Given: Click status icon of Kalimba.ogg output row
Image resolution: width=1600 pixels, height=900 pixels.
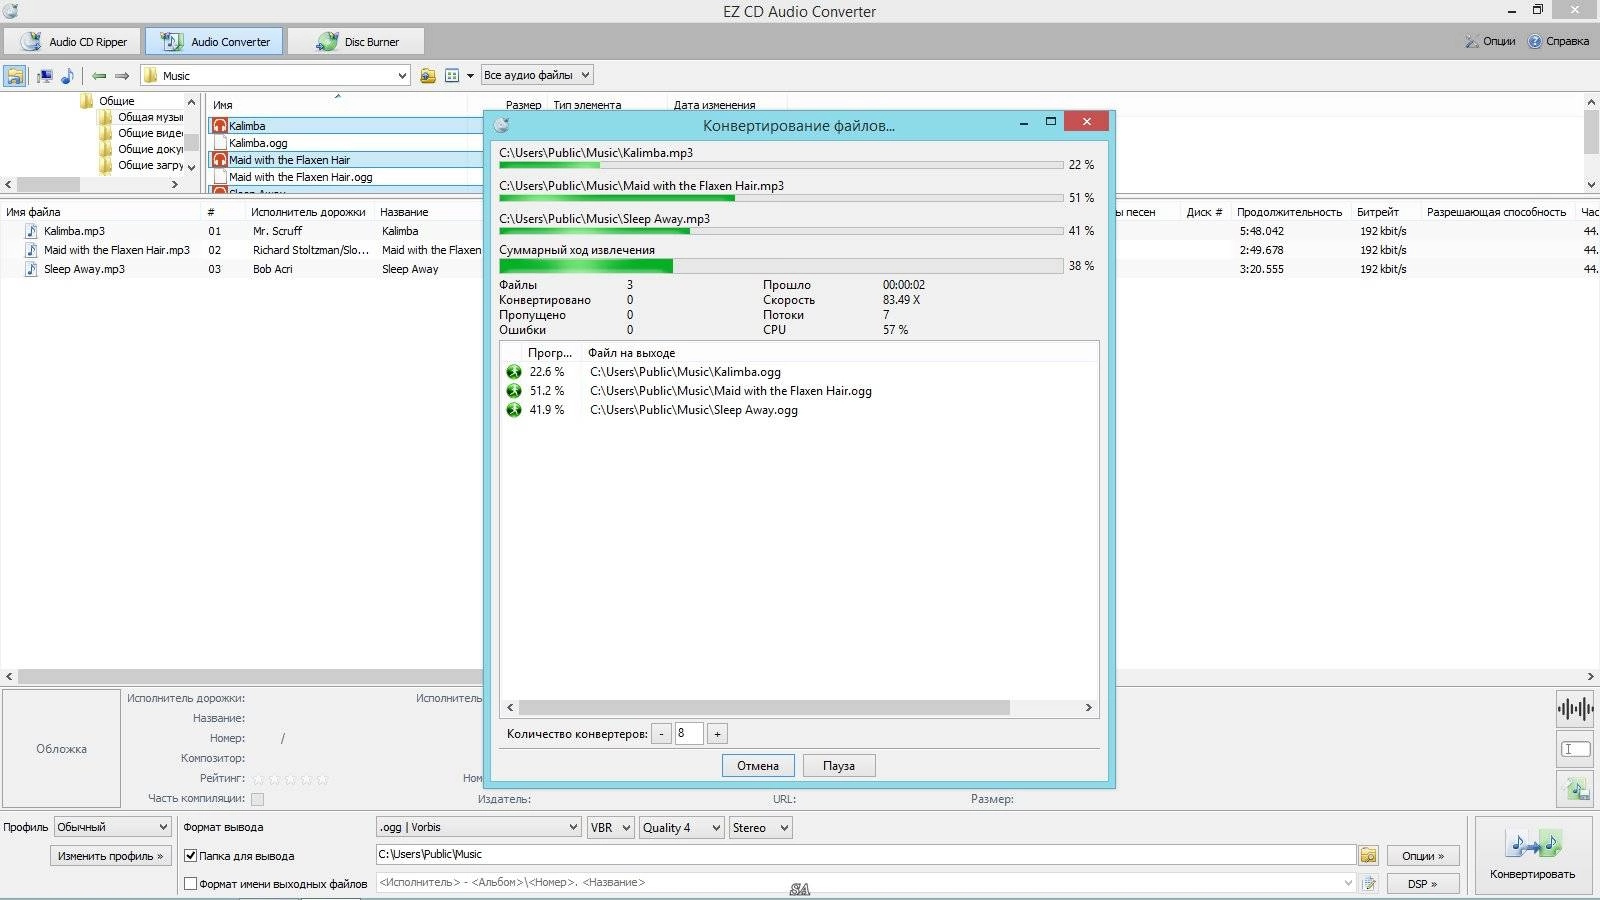Looking at the screenshot, I should point(514,372).
